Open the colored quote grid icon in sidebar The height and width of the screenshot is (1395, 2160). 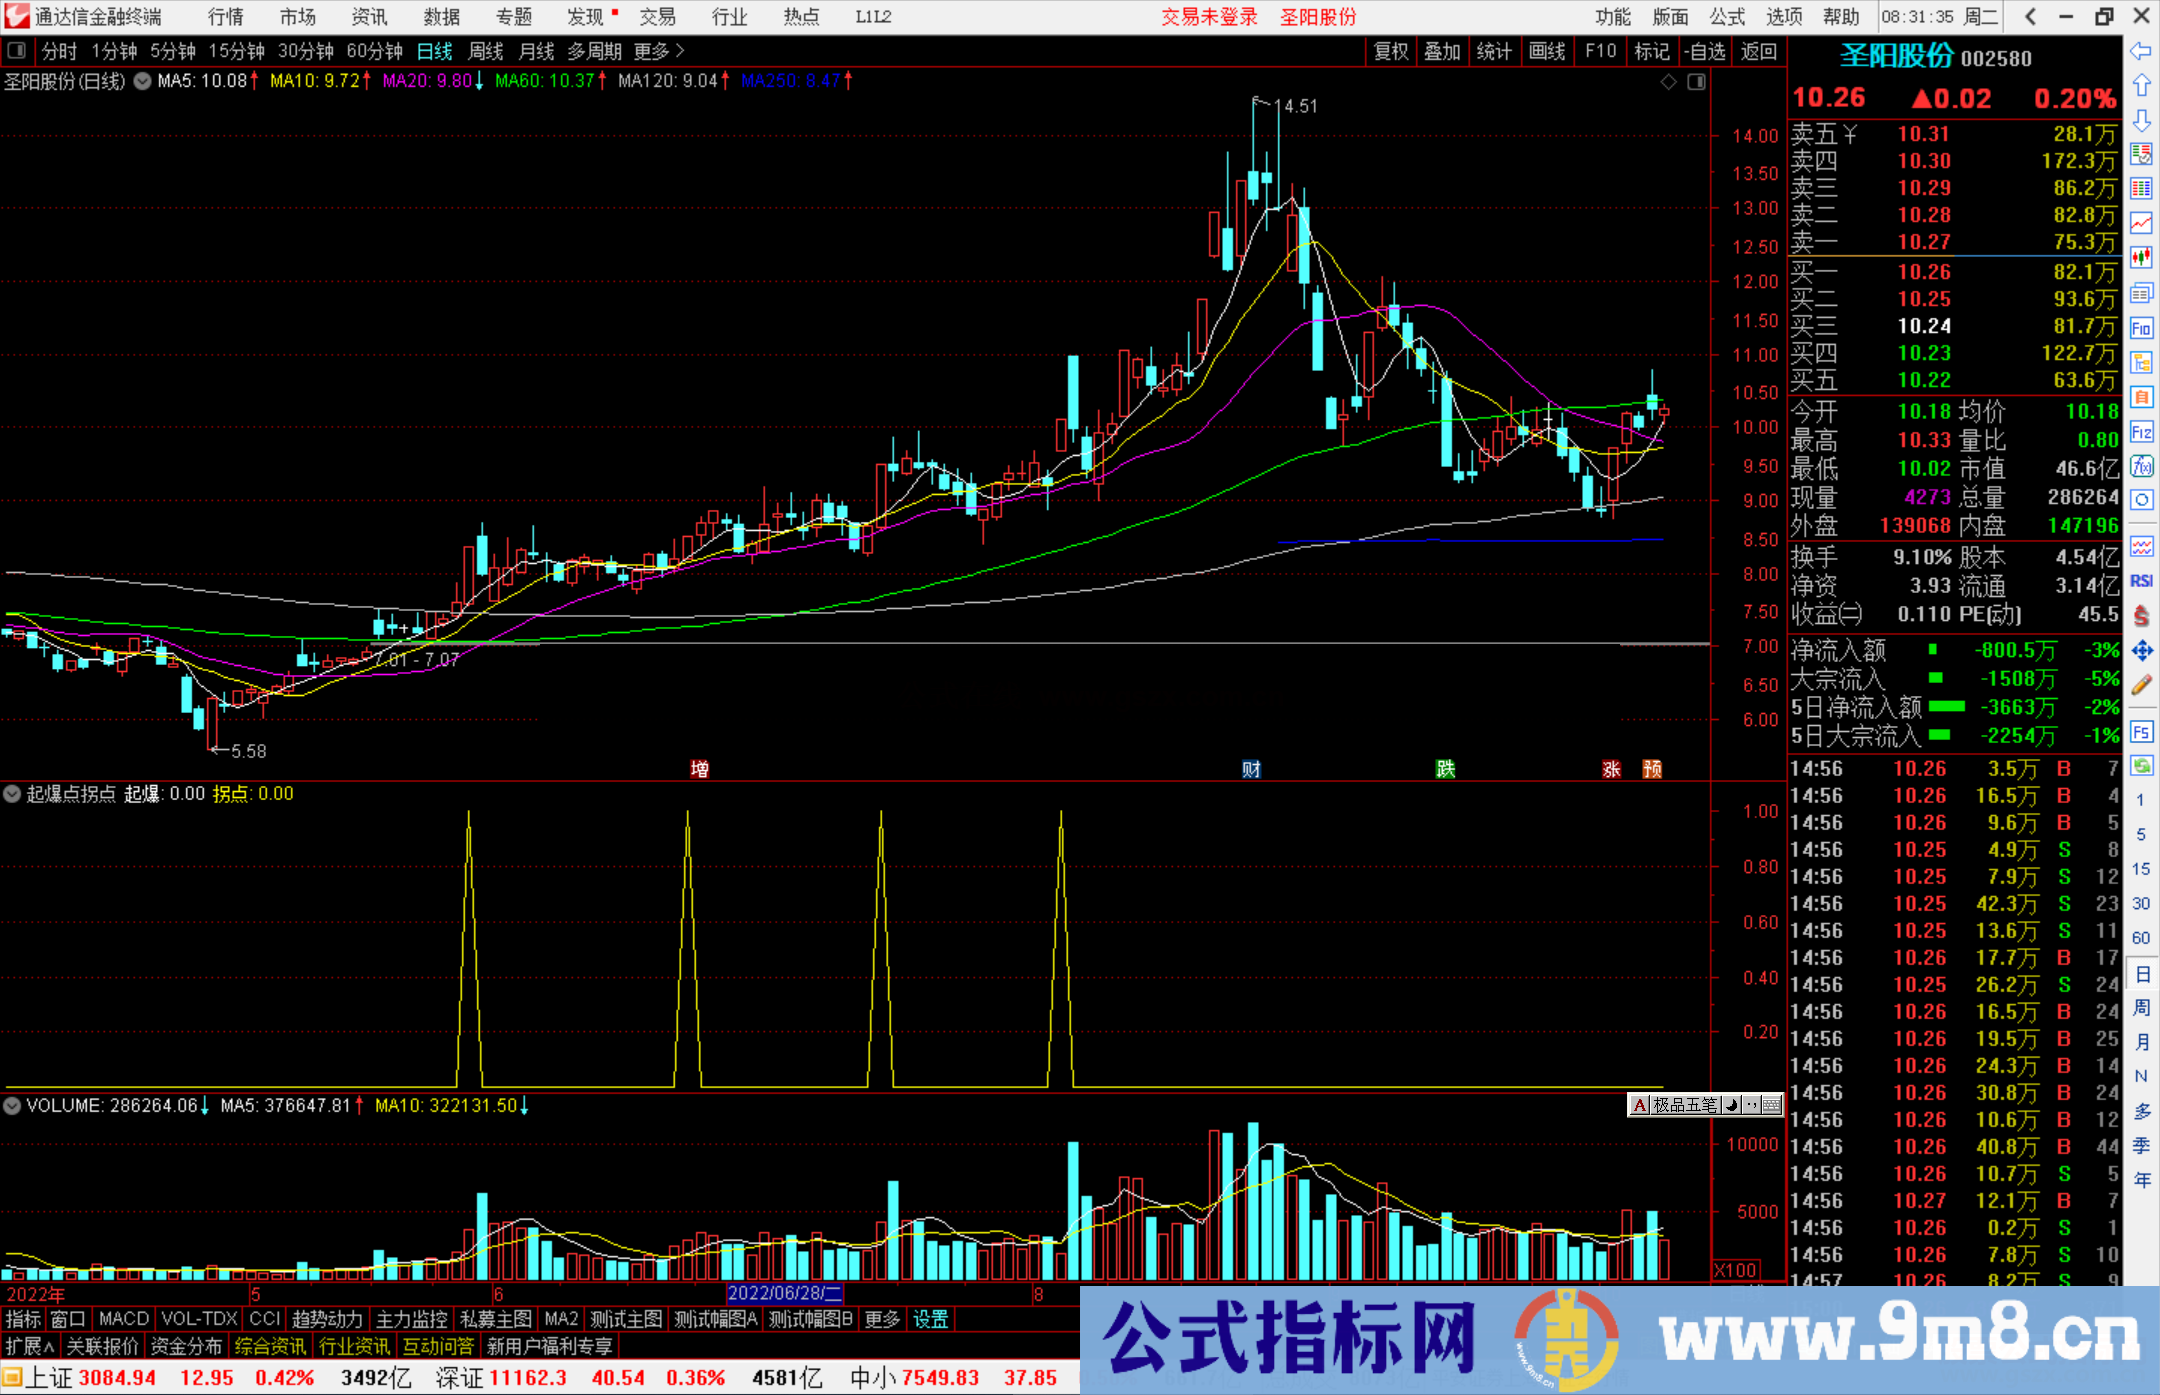click(x=2141, y=189)
